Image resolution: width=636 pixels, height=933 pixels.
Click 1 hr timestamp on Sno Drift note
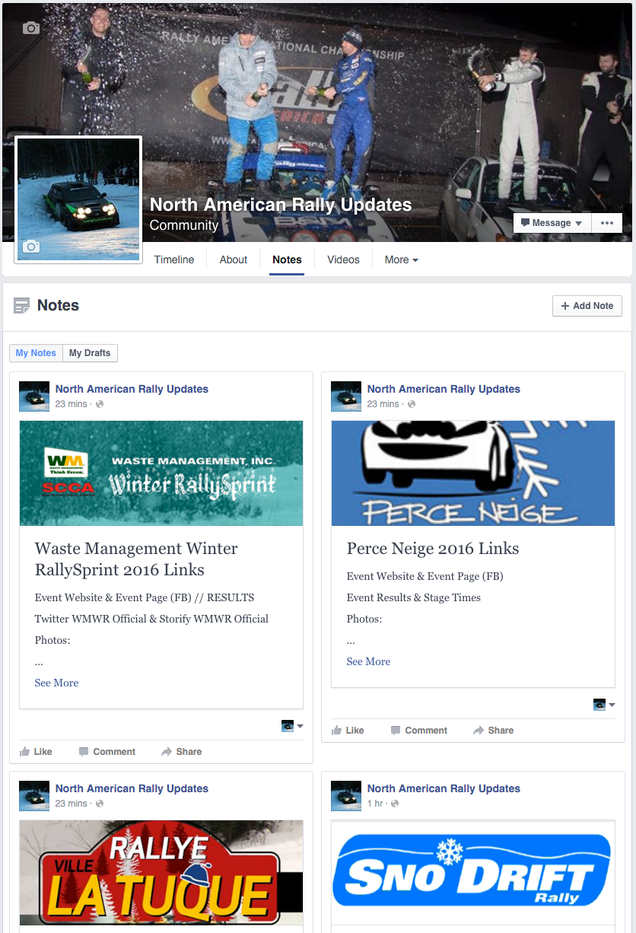click(x=375, y=803)
